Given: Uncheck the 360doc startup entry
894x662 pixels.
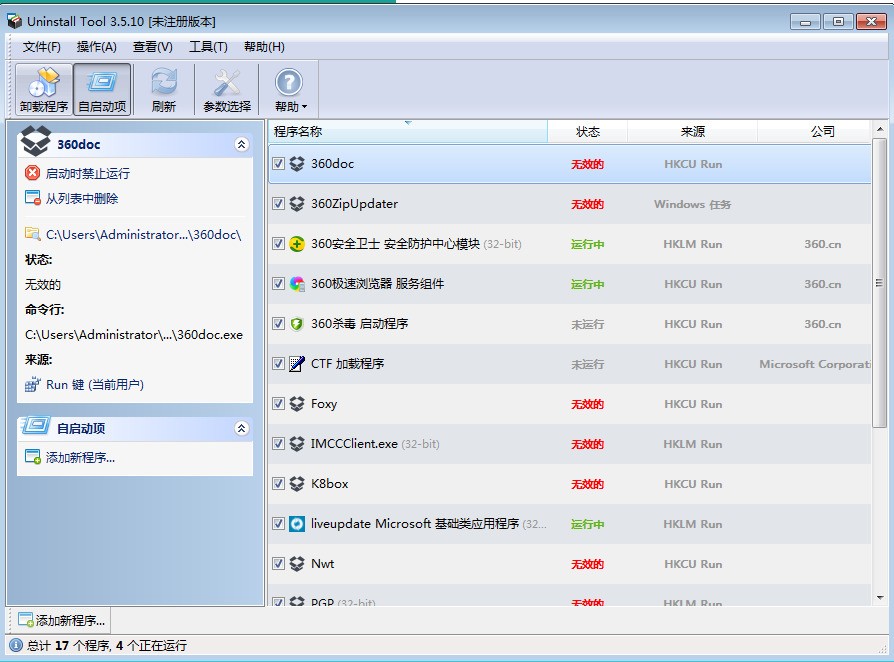Looking at the screenshot, I should pos(277,163).
